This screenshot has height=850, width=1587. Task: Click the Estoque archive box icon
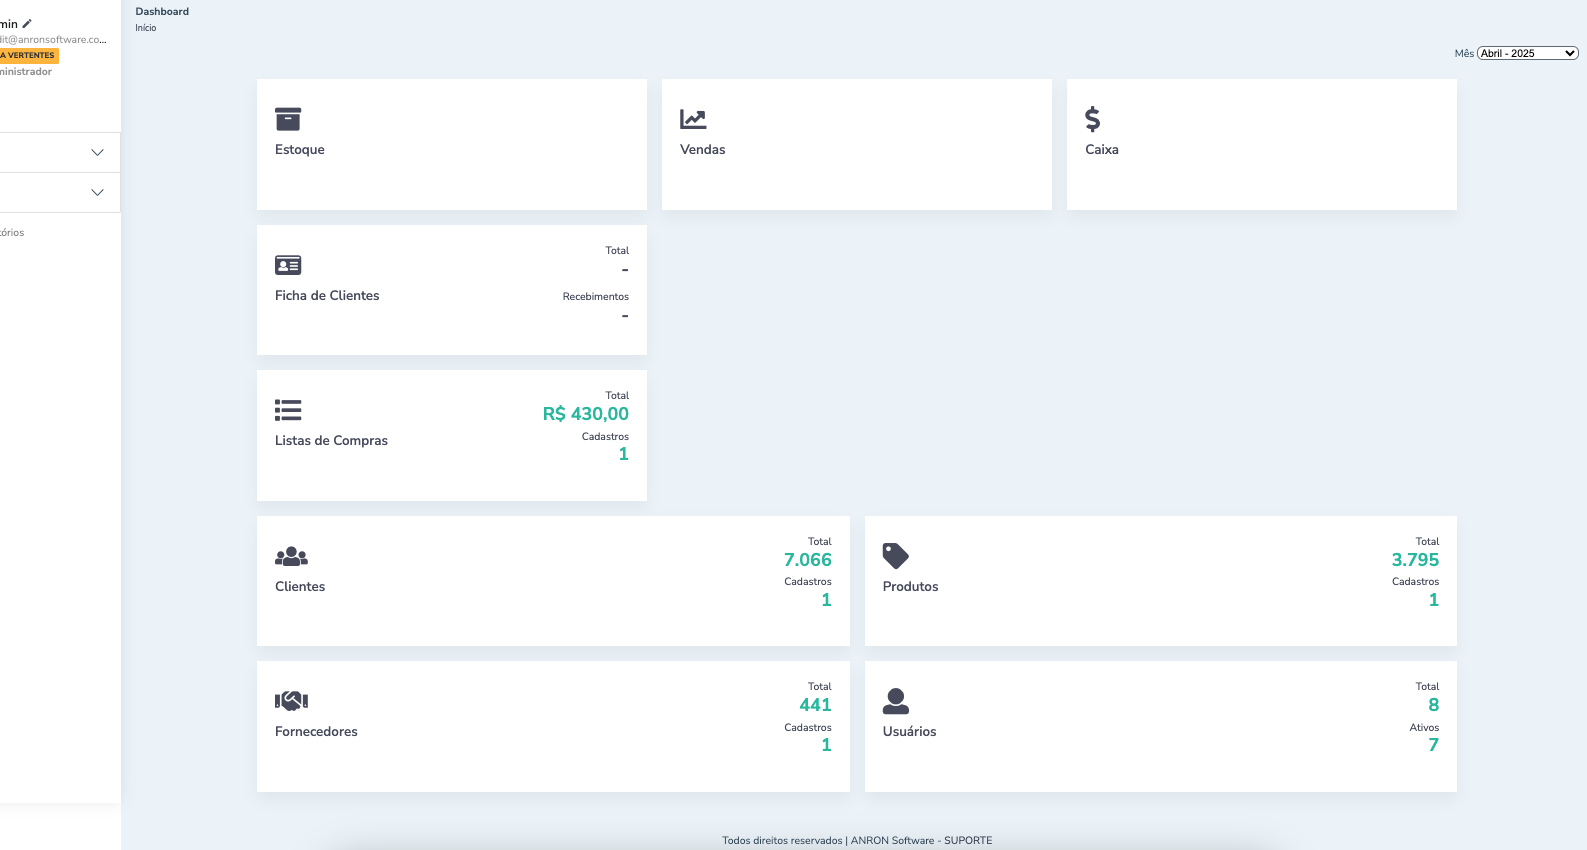[288, 119]
